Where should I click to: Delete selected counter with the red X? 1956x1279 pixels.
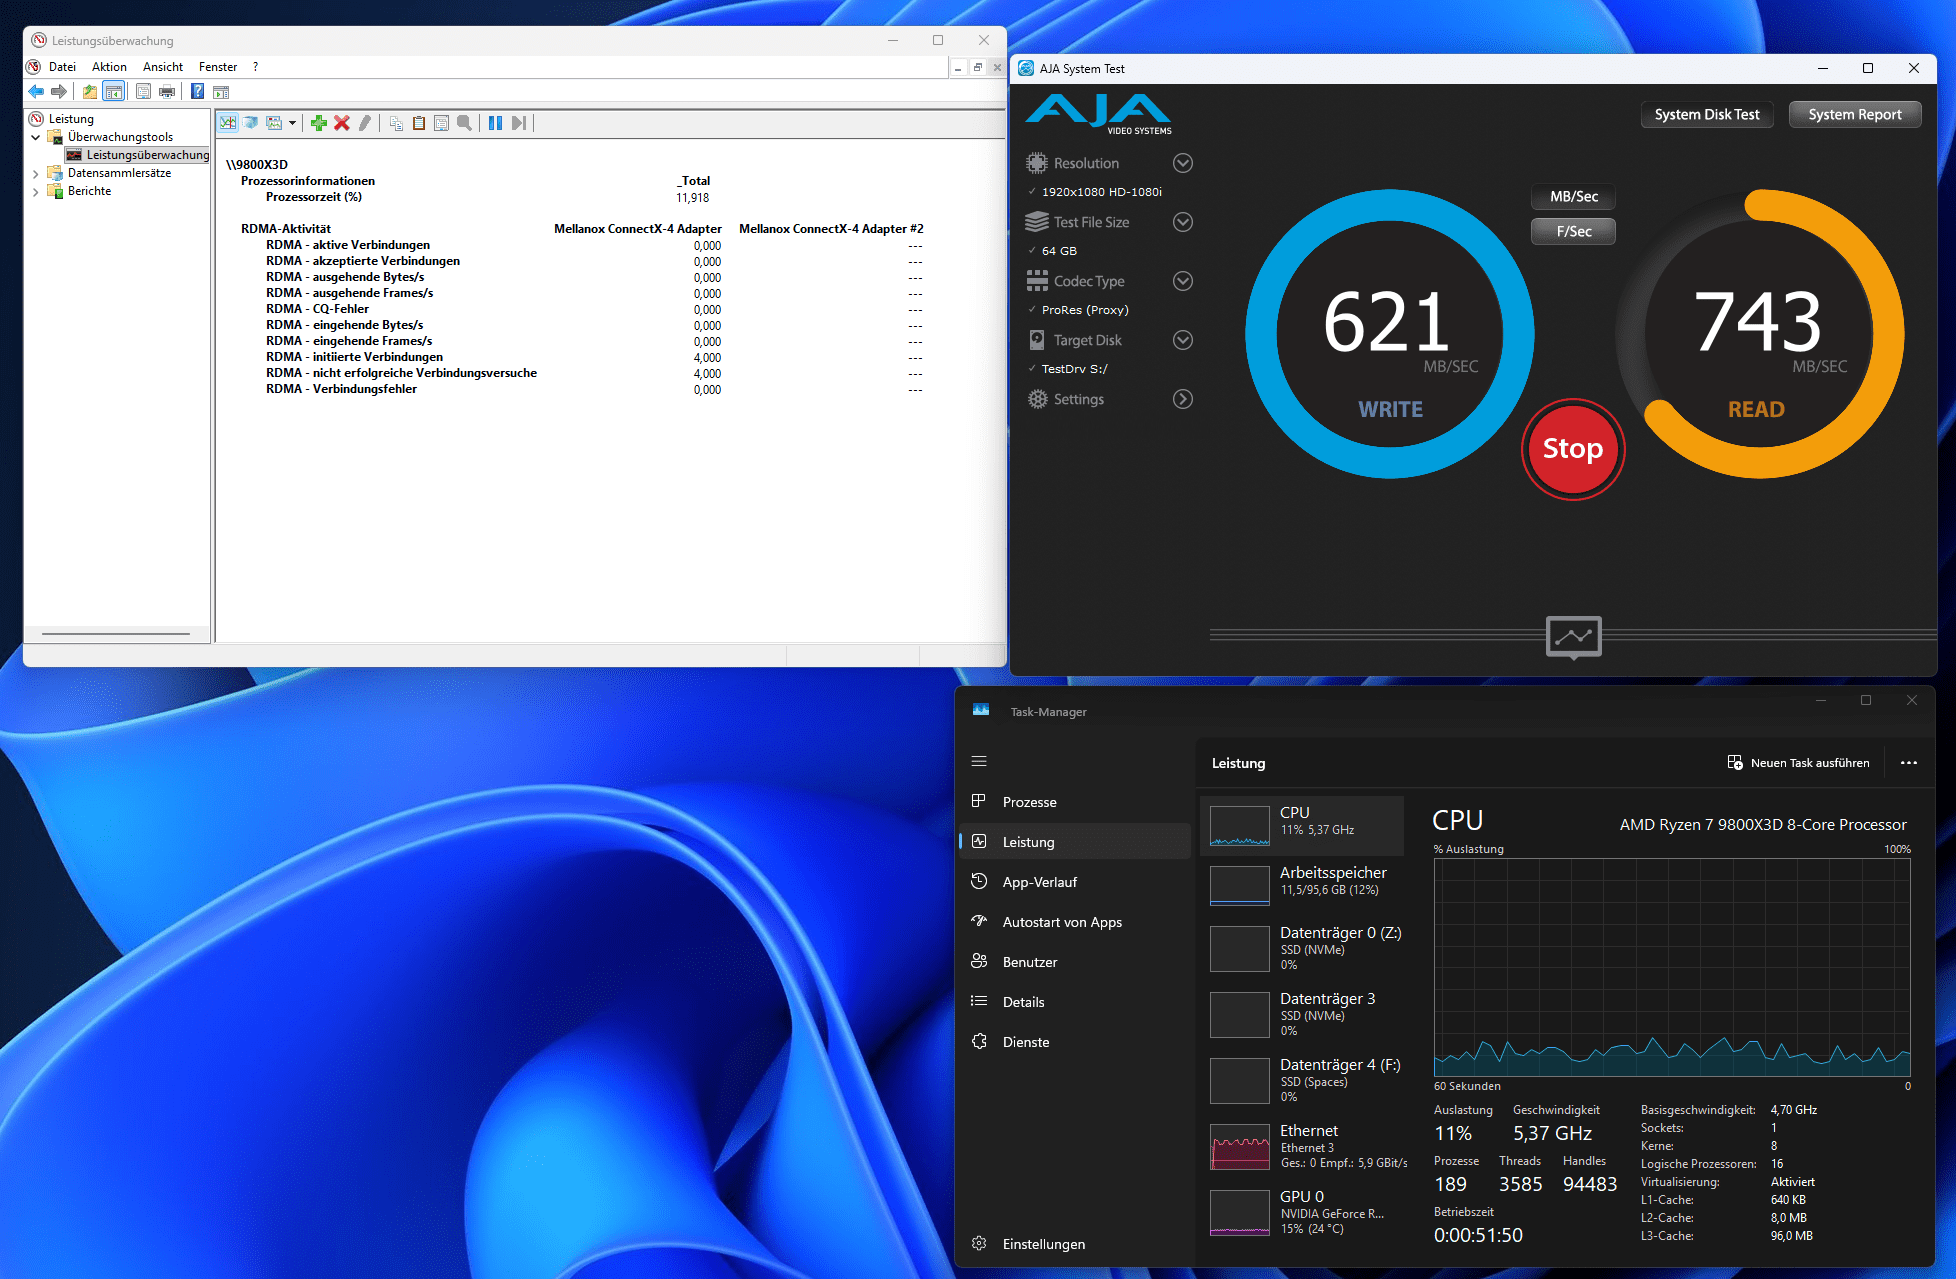point(342,123)
